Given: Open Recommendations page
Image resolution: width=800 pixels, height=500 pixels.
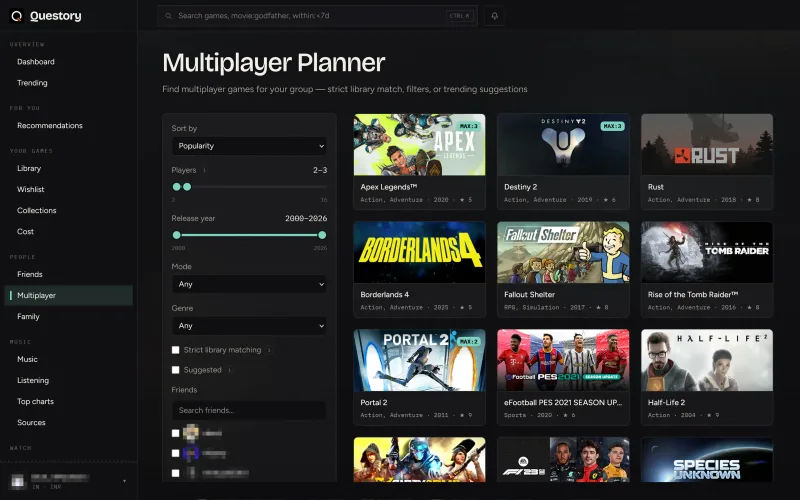Looking at the screenshot, I should click(x=49, y=126).
